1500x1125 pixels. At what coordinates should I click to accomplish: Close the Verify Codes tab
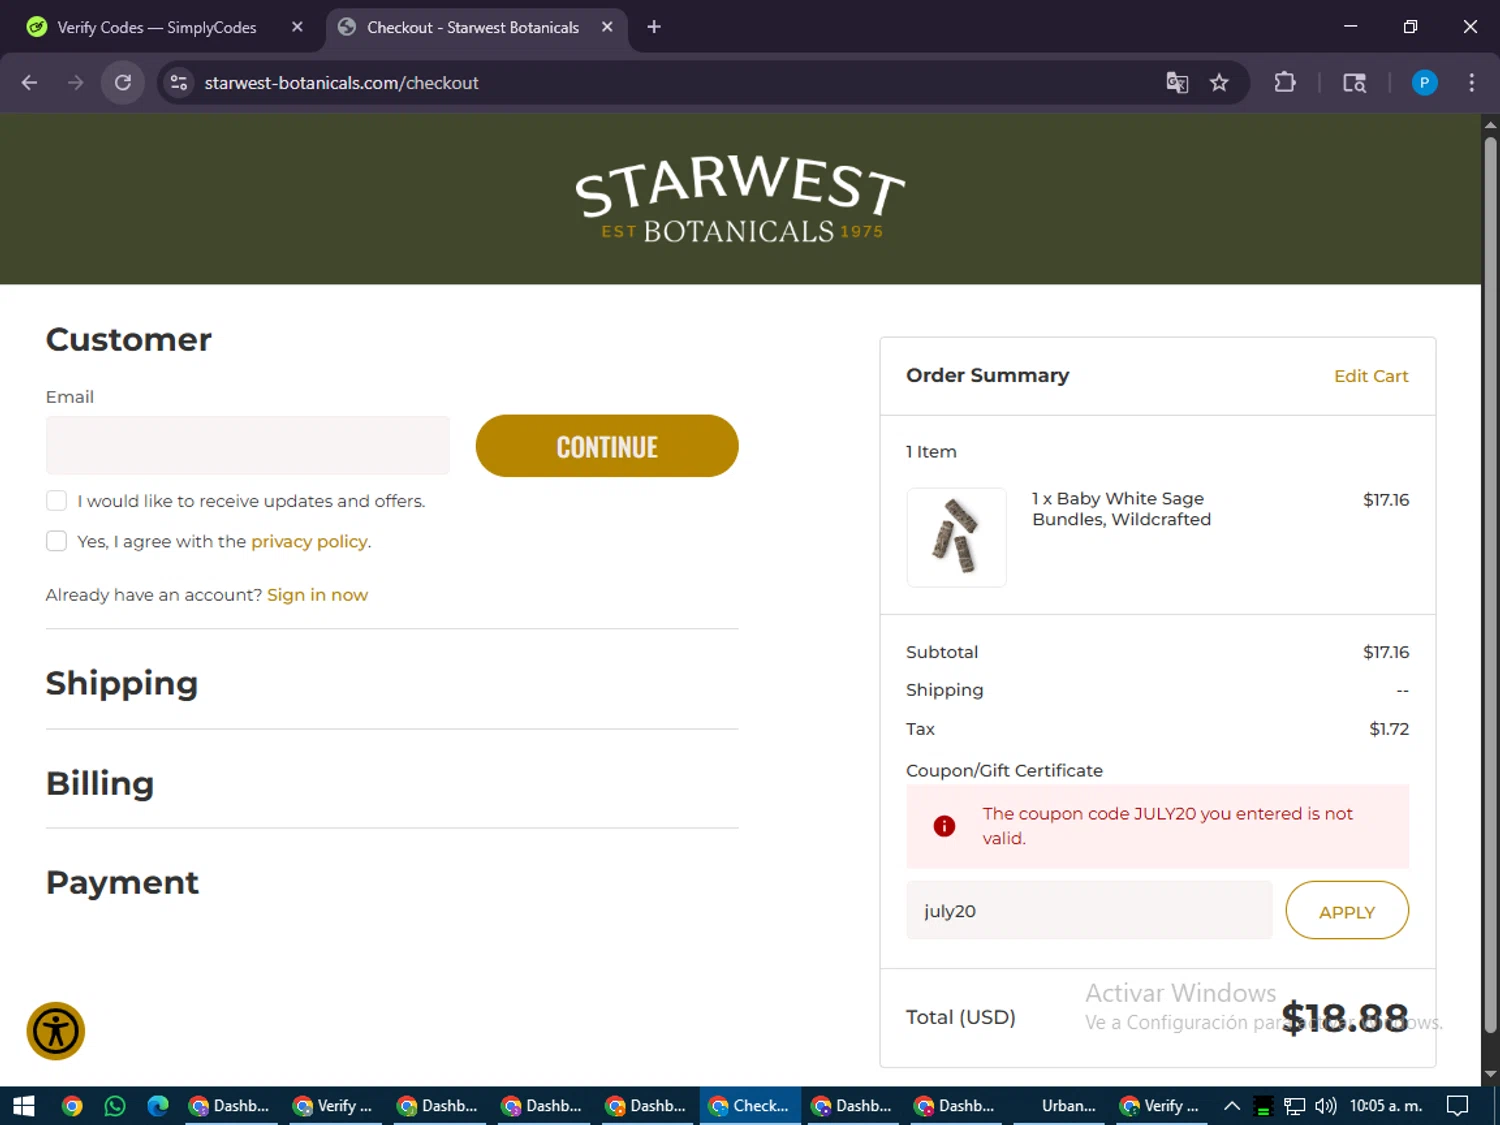tap(297, 27)
